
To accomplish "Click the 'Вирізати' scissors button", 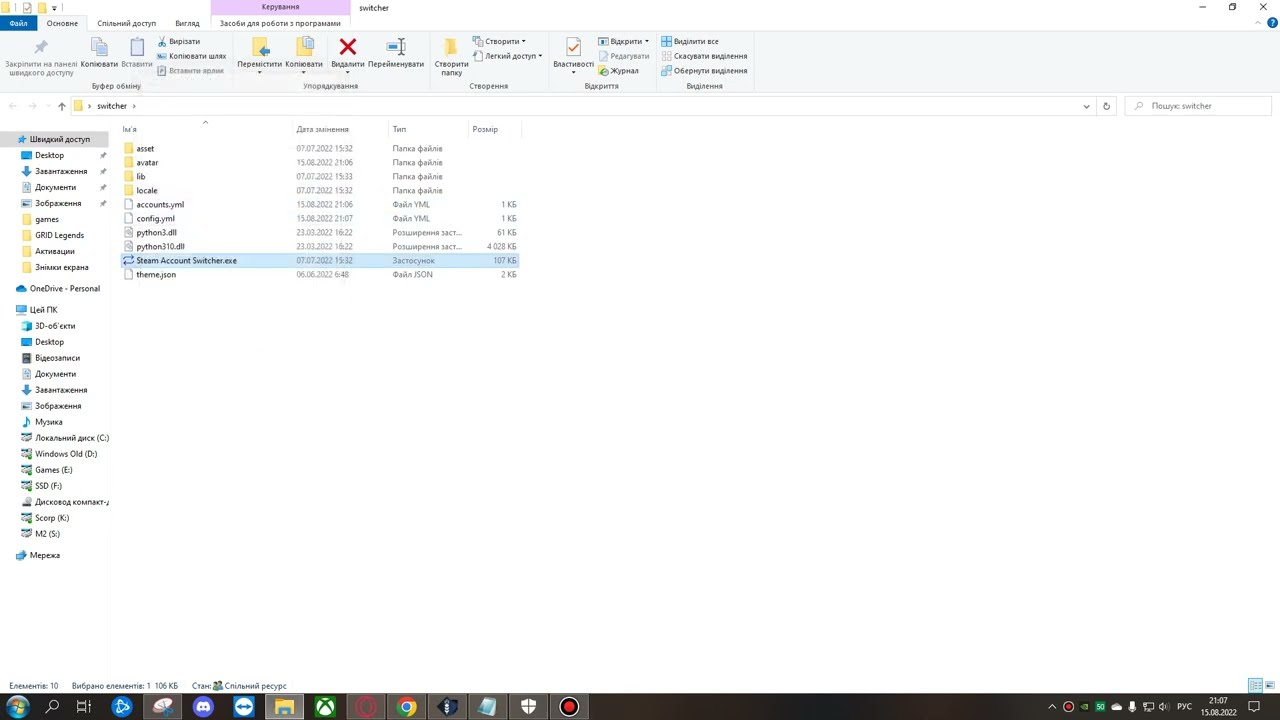I will (178, 42).
